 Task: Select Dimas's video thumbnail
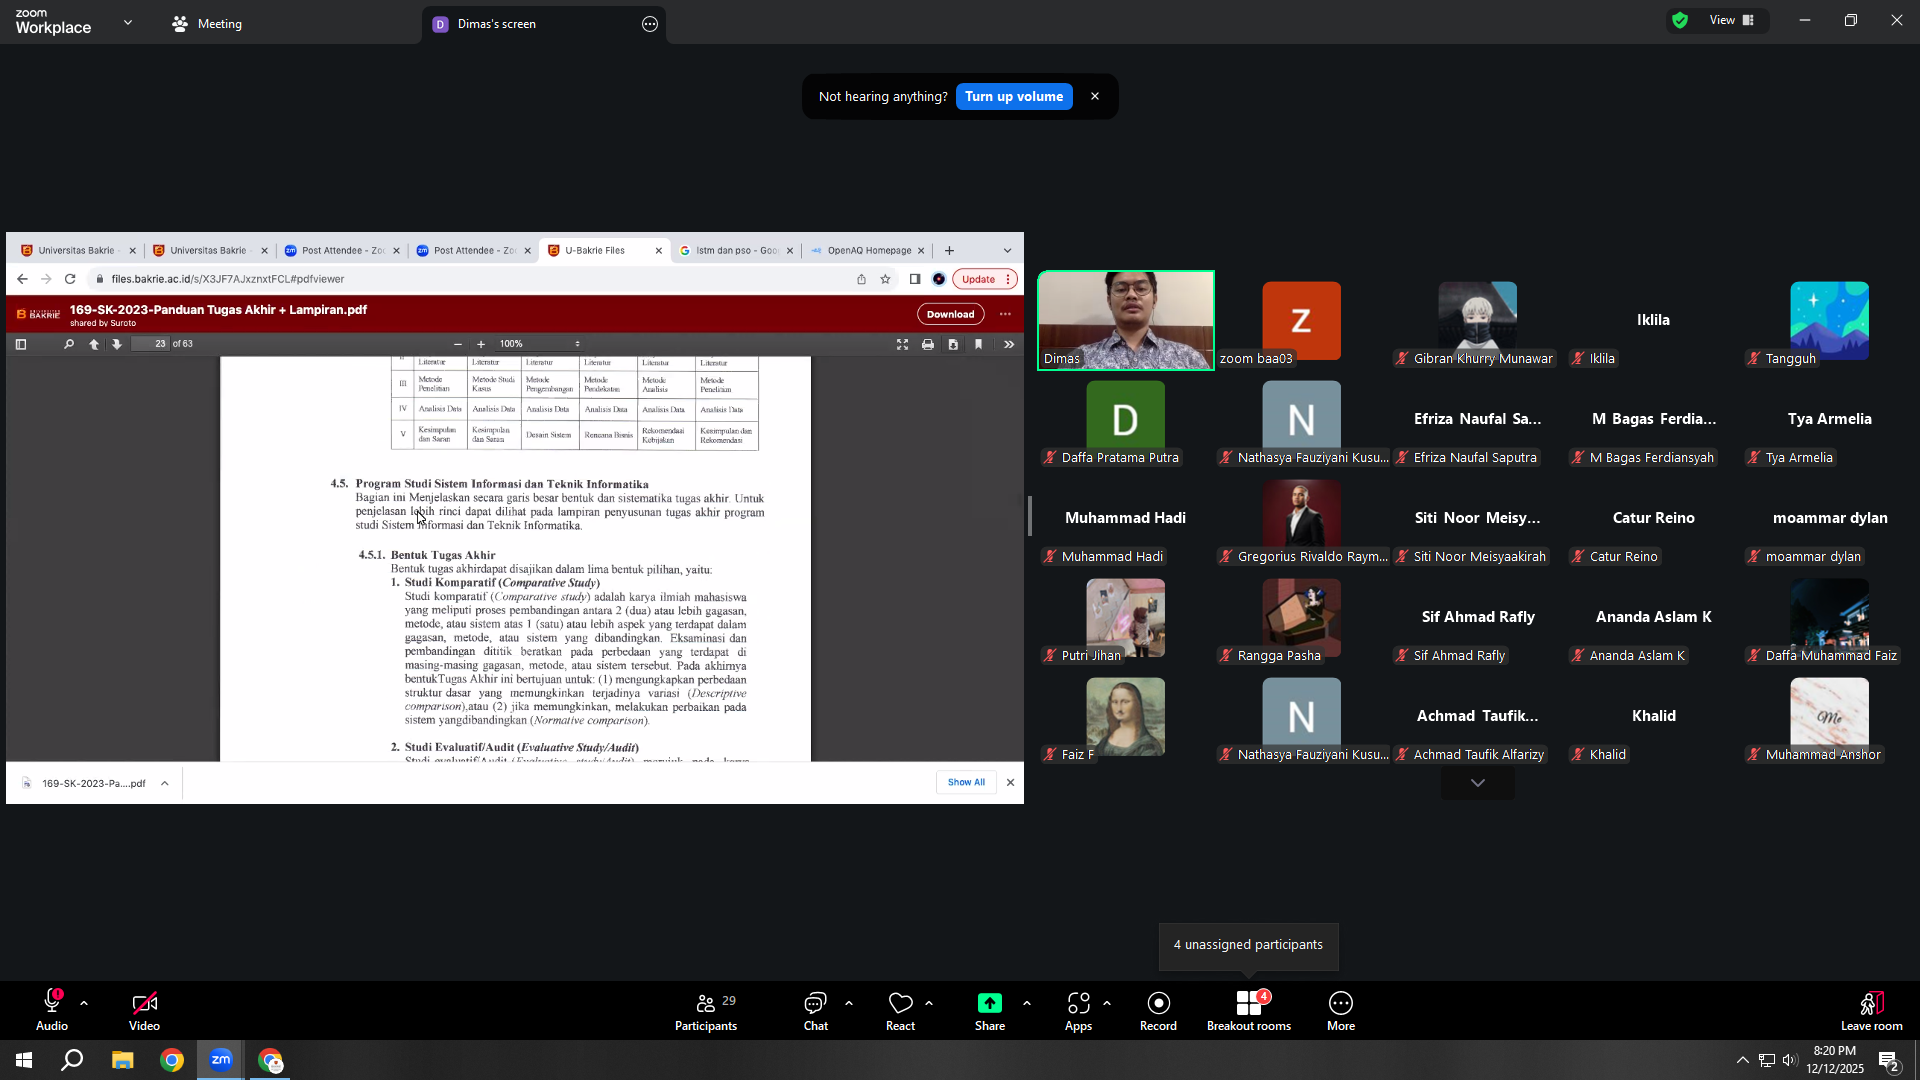click(1126, 320)
